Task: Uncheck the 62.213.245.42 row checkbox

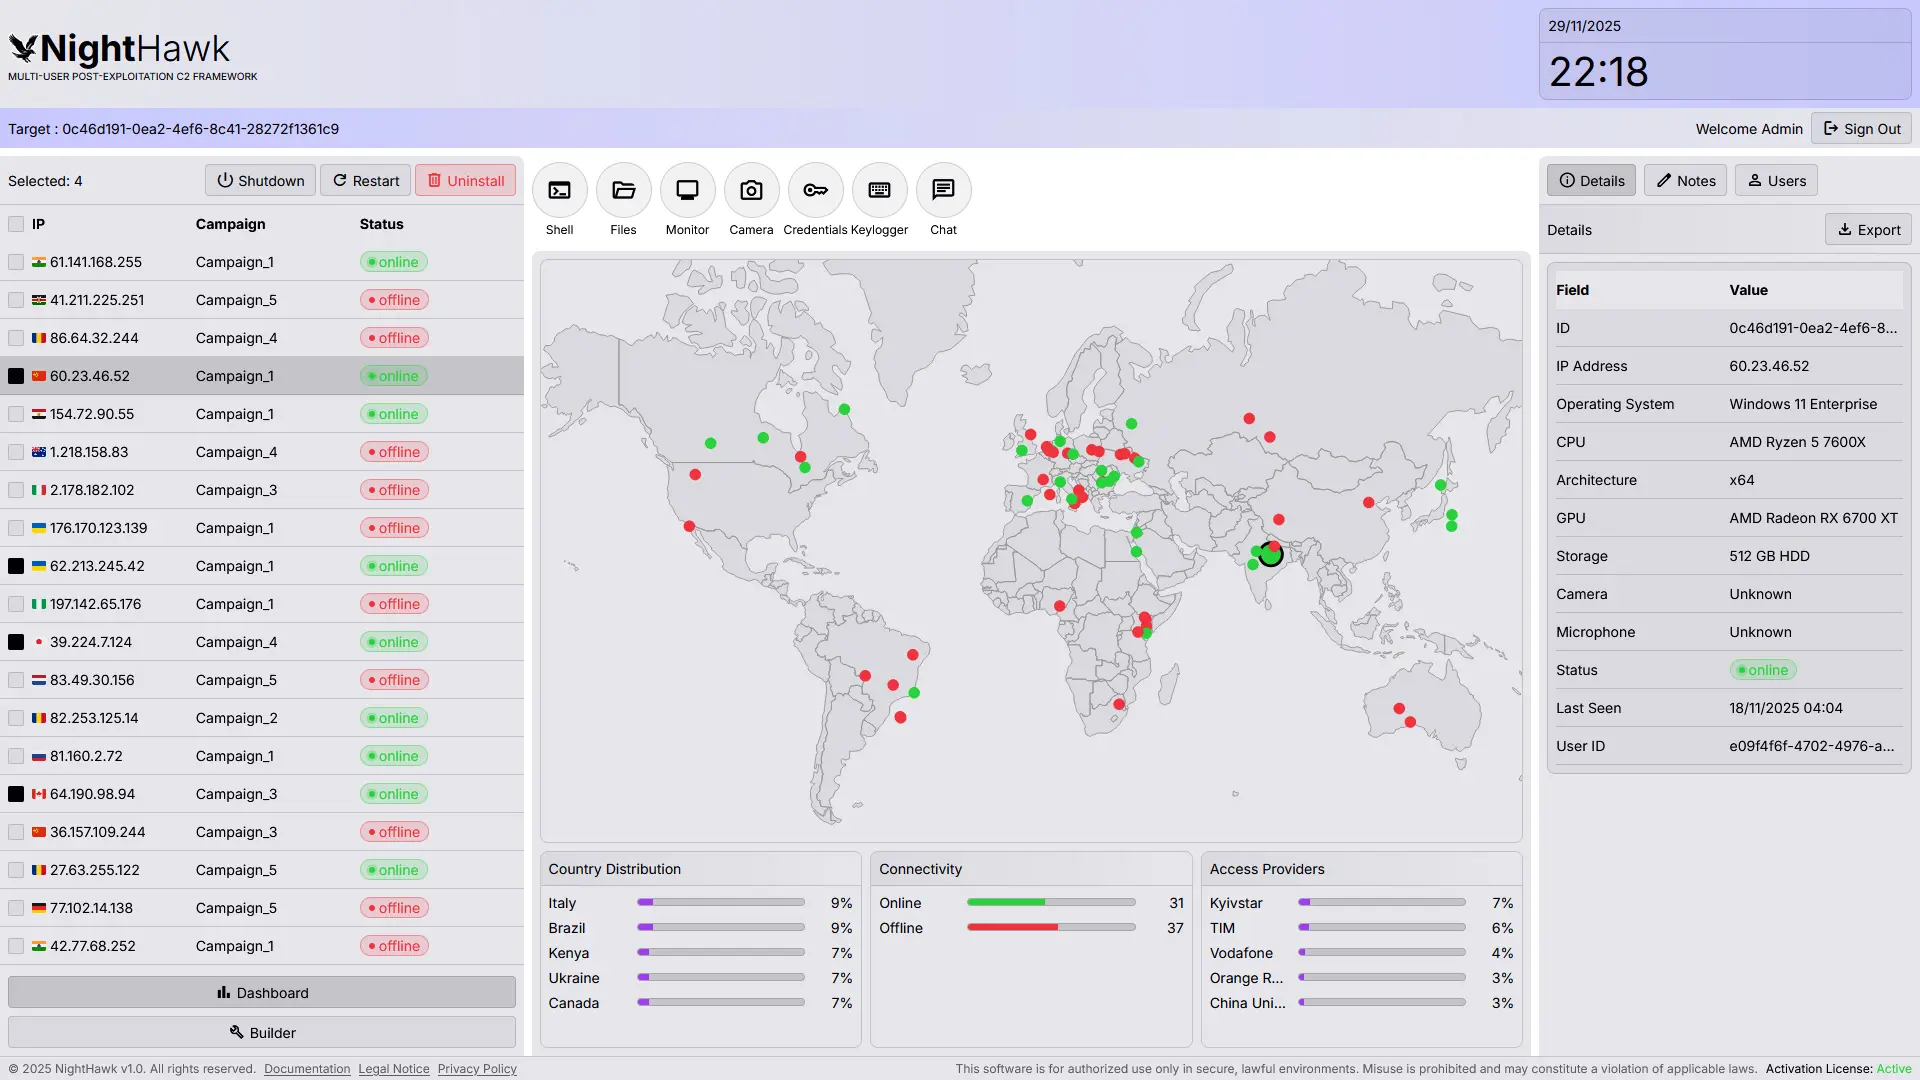Action: coord(16,566)
